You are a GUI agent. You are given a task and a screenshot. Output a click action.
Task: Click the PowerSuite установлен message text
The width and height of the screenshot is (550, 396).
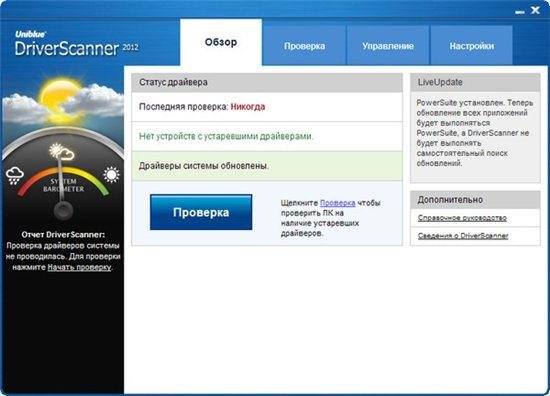475,133
